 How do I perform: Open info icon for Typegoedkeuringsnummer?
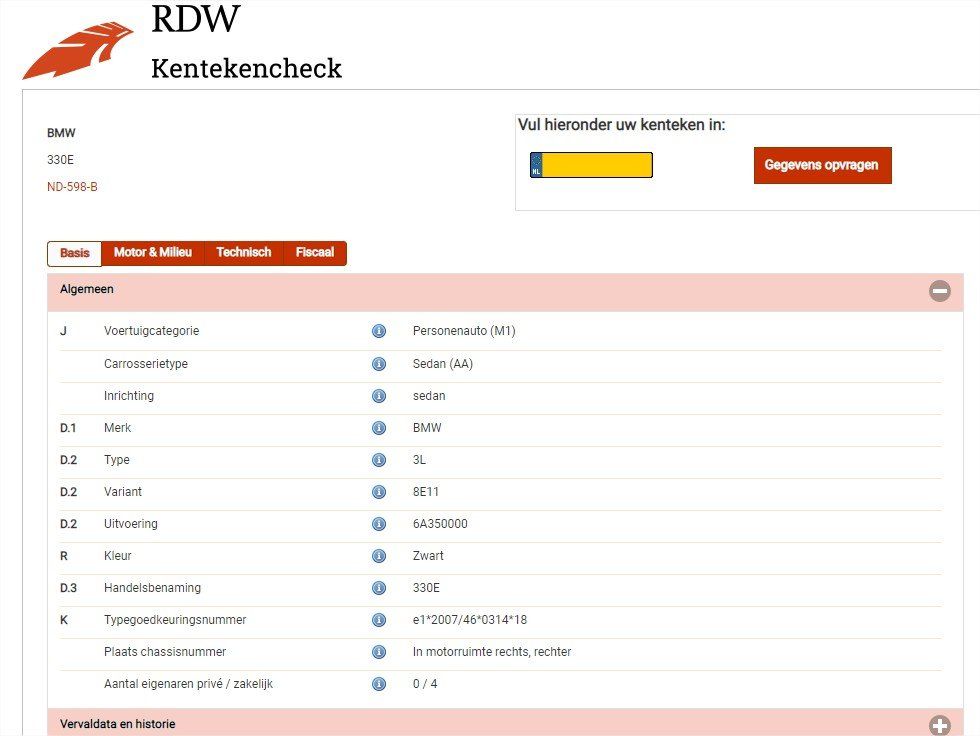pyautogui.click(x=379, y=620)
